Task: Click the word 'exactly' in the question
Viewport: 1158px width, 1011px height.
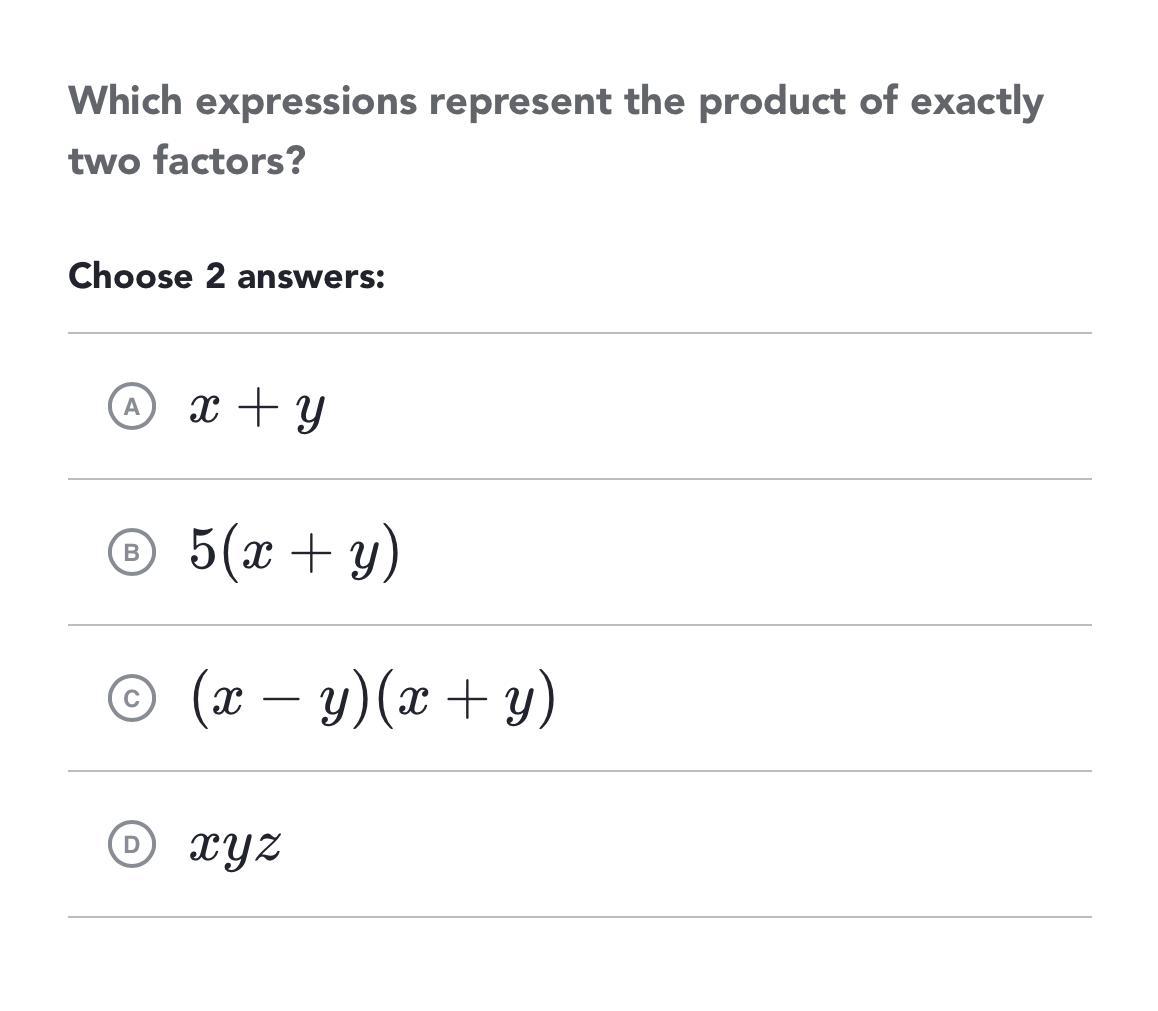Action: click(976, 101)
